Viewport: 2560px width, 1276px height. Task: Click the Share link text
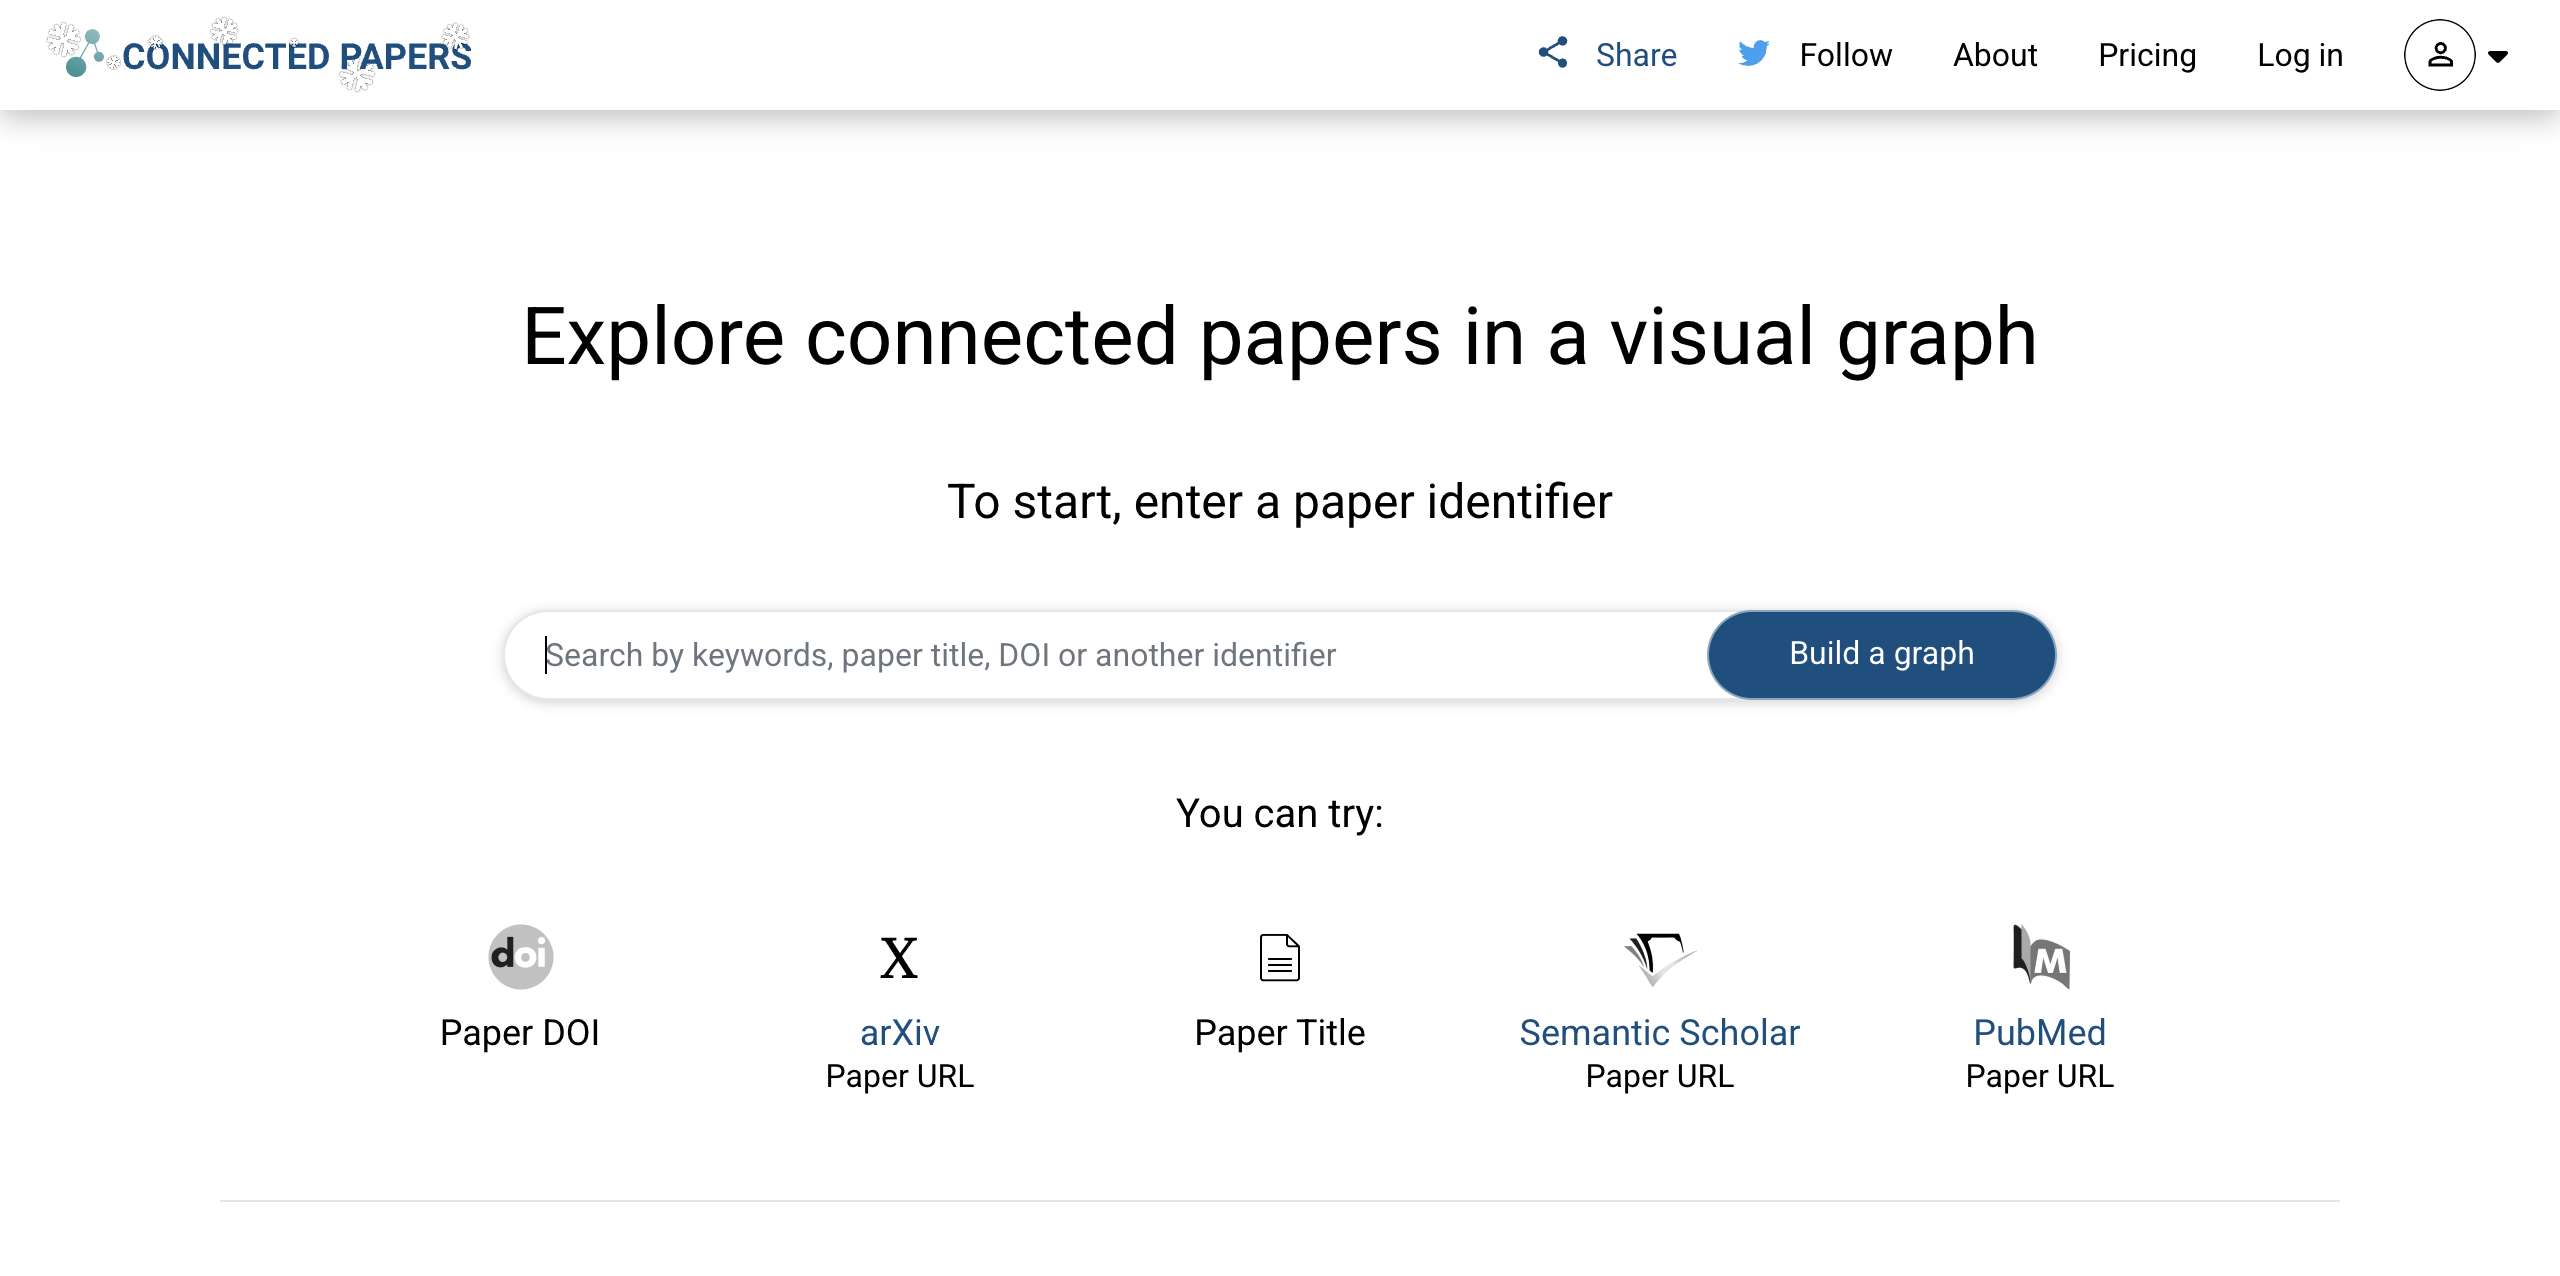pos(1634,55)
